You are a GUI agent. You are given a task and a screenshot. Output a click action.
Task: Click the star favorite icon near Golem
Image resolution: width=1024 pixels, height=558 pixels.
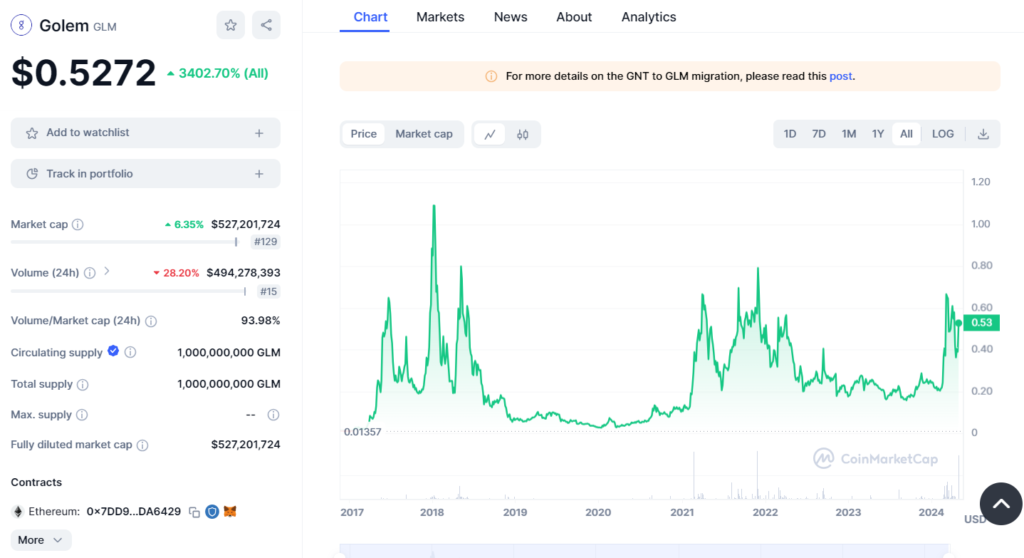pos(231,25)
